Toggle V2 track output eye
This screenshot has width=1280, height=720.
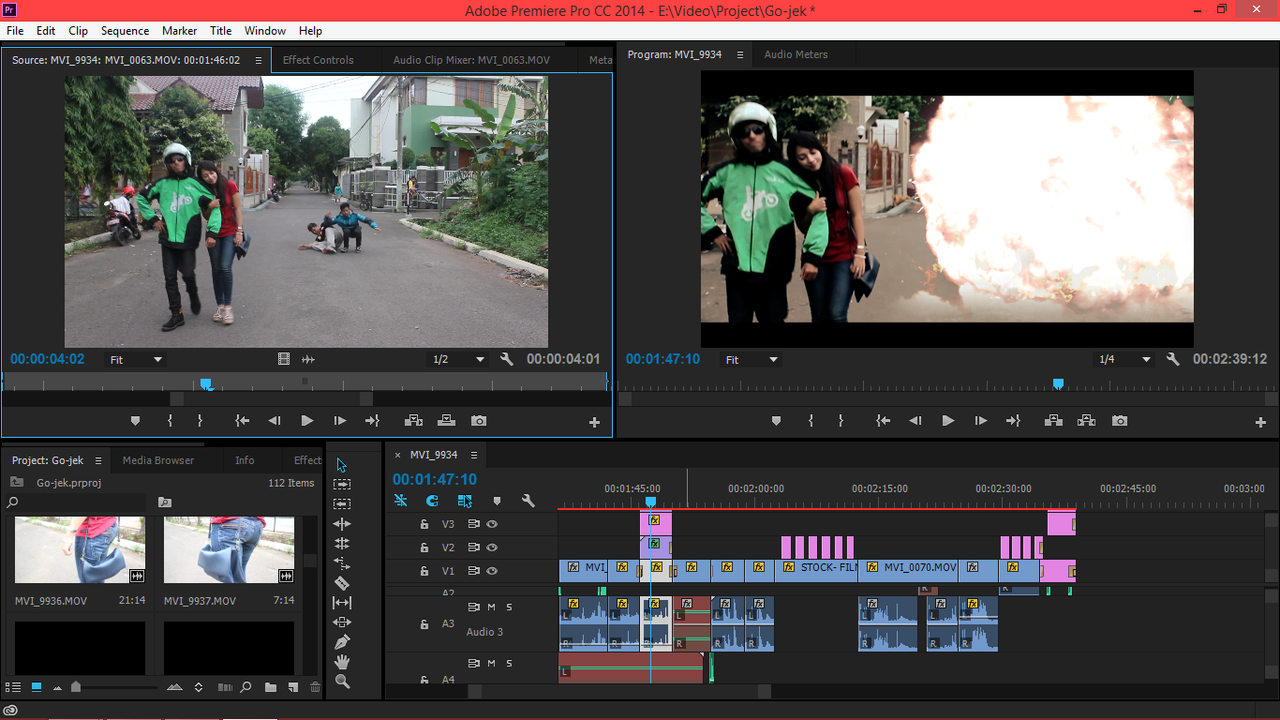click(x=492, y=547)
